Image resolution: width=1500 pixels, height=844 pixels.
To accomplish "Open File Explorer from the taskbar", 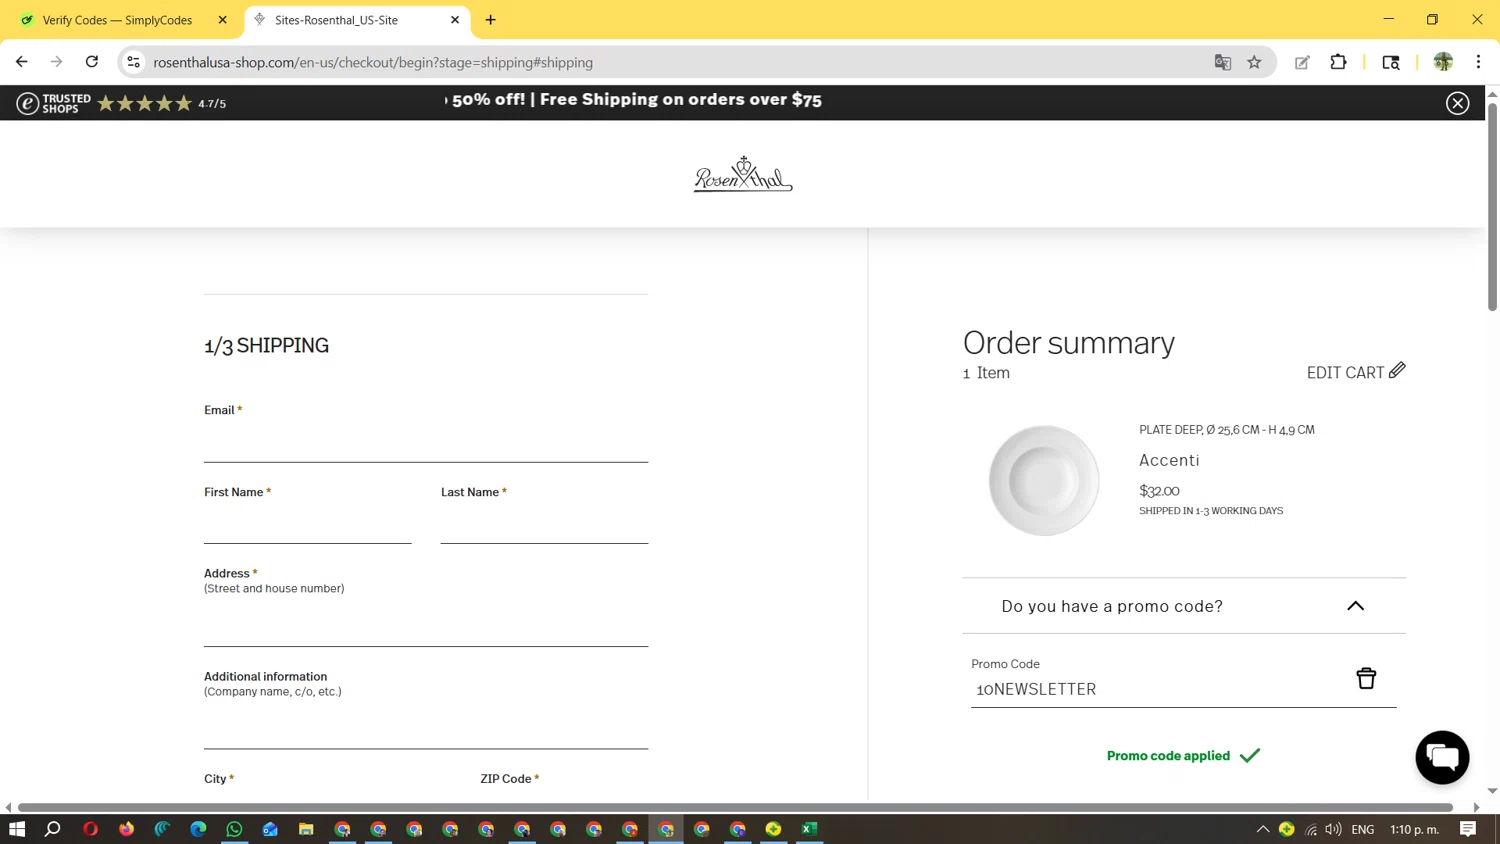I will [x=306, y=829].
